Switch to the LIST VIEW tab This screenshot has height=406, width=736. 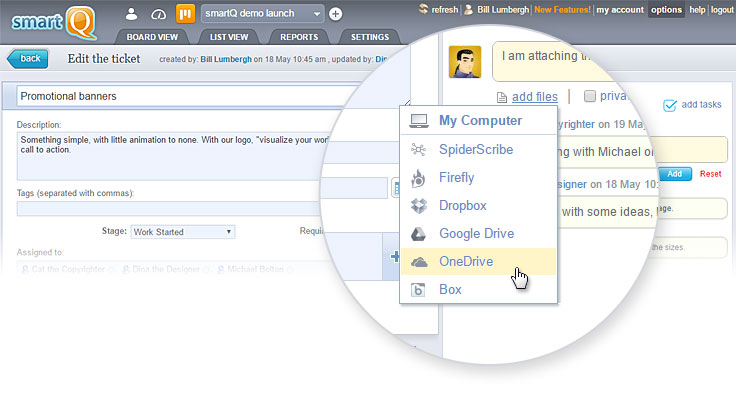click(229, 37)
